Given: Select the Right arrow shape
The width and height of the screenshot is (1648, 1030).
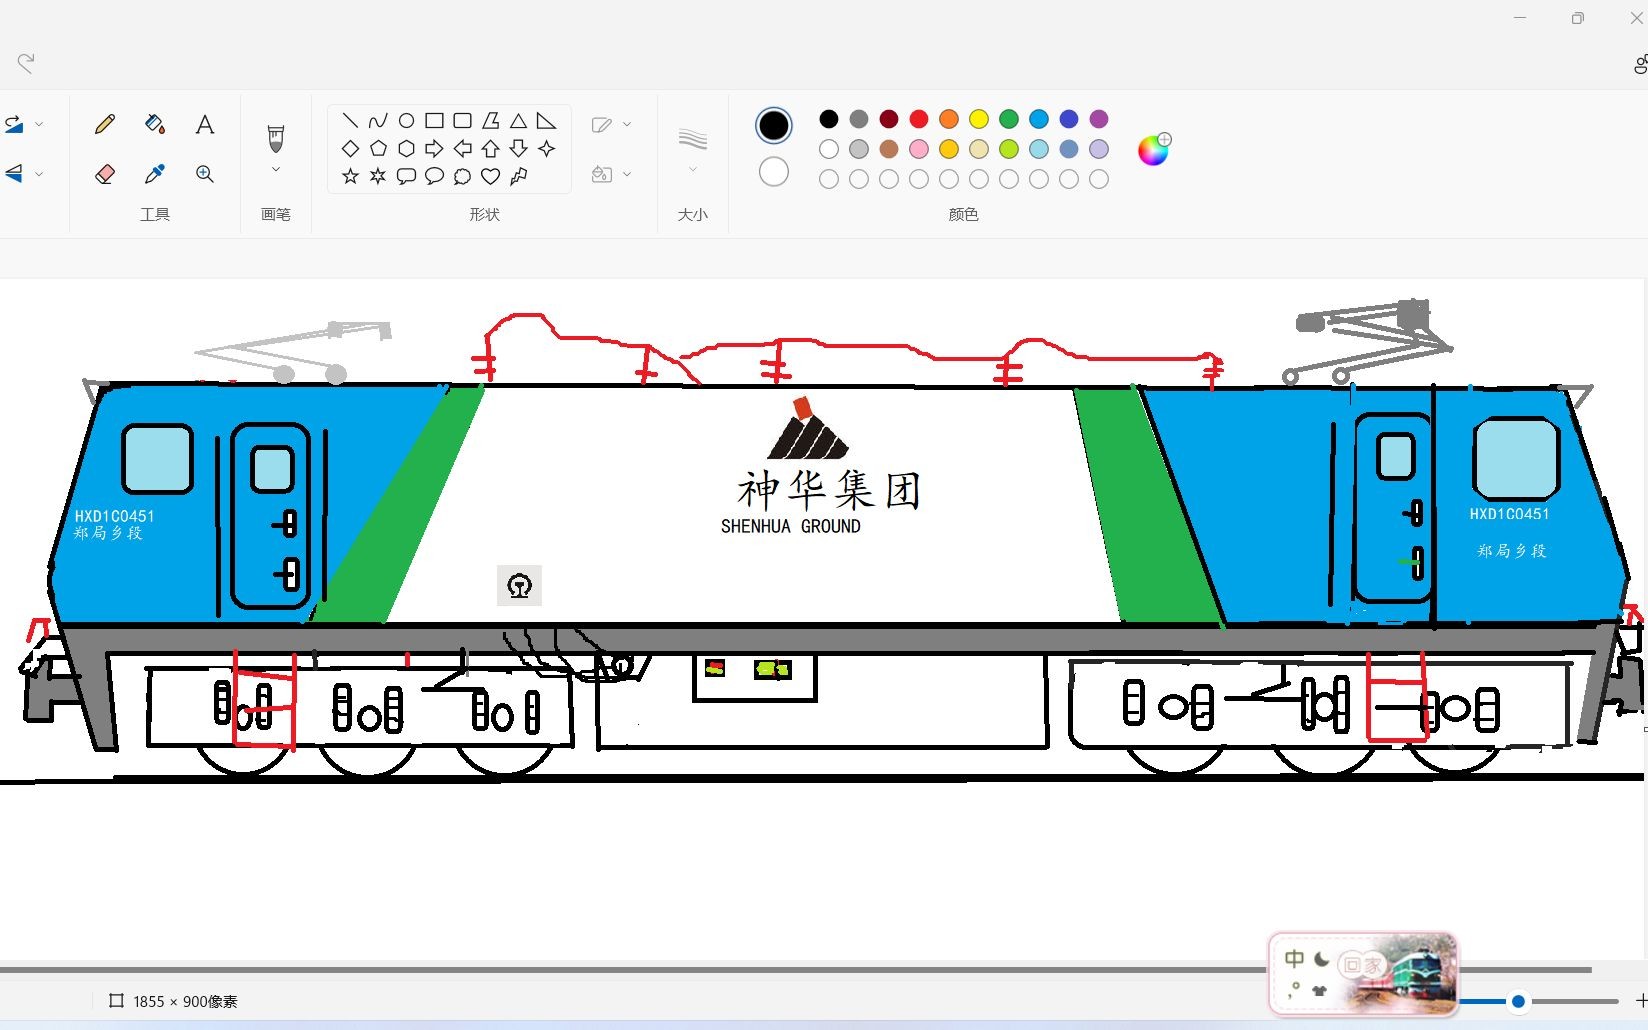Looking at the screenshot, I should coord(434,149).
